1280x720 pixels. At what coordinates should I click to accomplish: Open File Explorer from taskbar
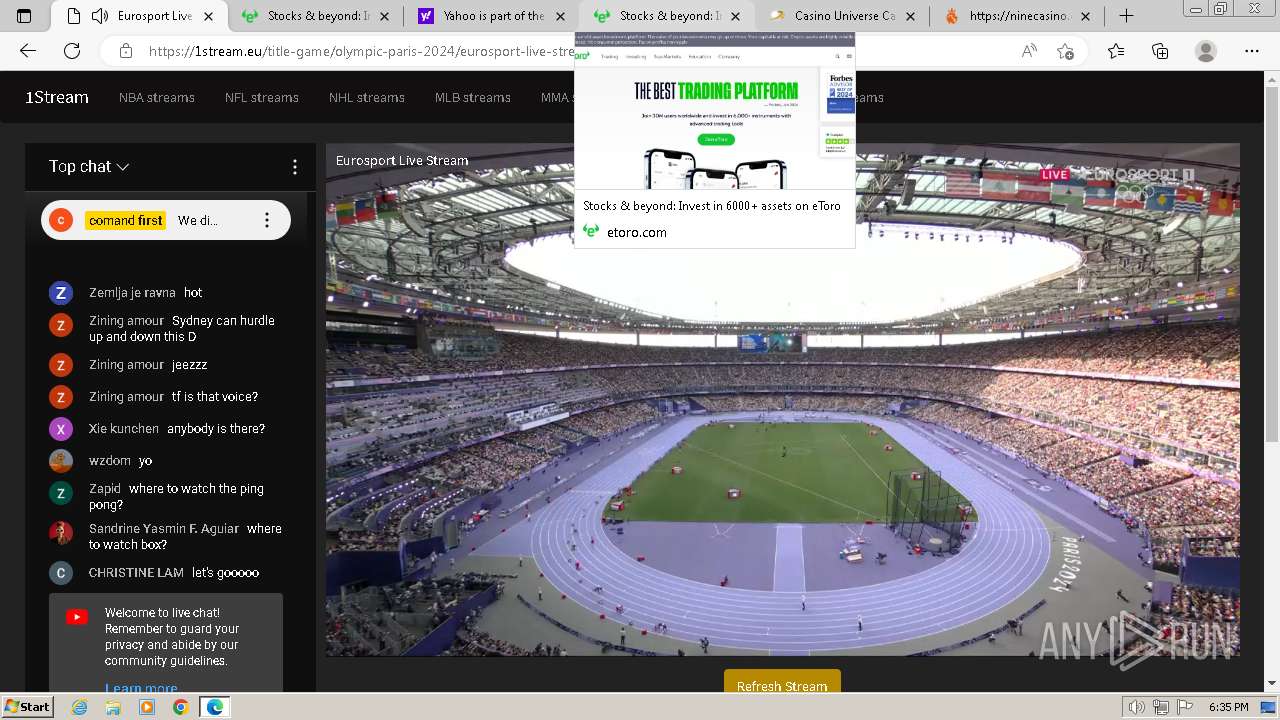113,707
